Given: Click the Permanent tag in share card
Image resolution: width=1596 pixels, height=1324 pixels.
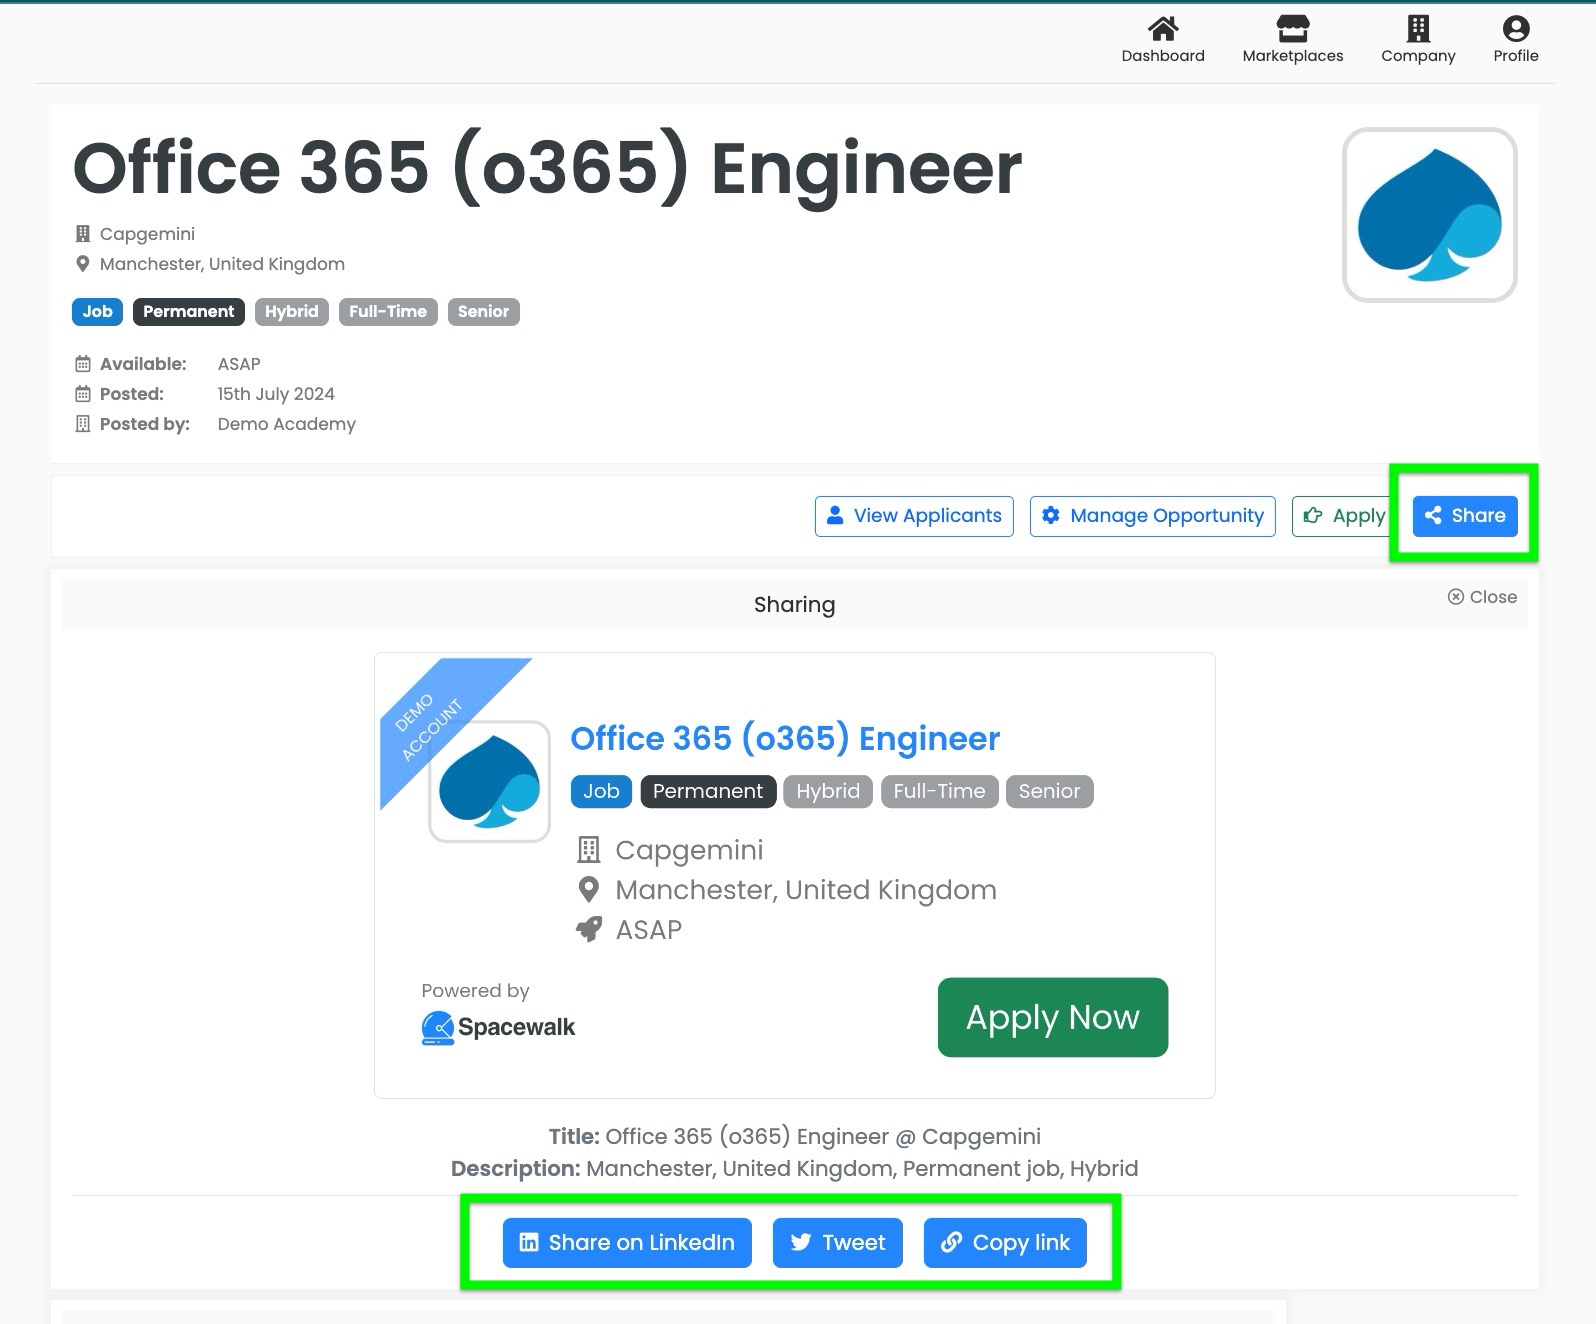Looking at the screenshot, I should (x=708, y=791).
